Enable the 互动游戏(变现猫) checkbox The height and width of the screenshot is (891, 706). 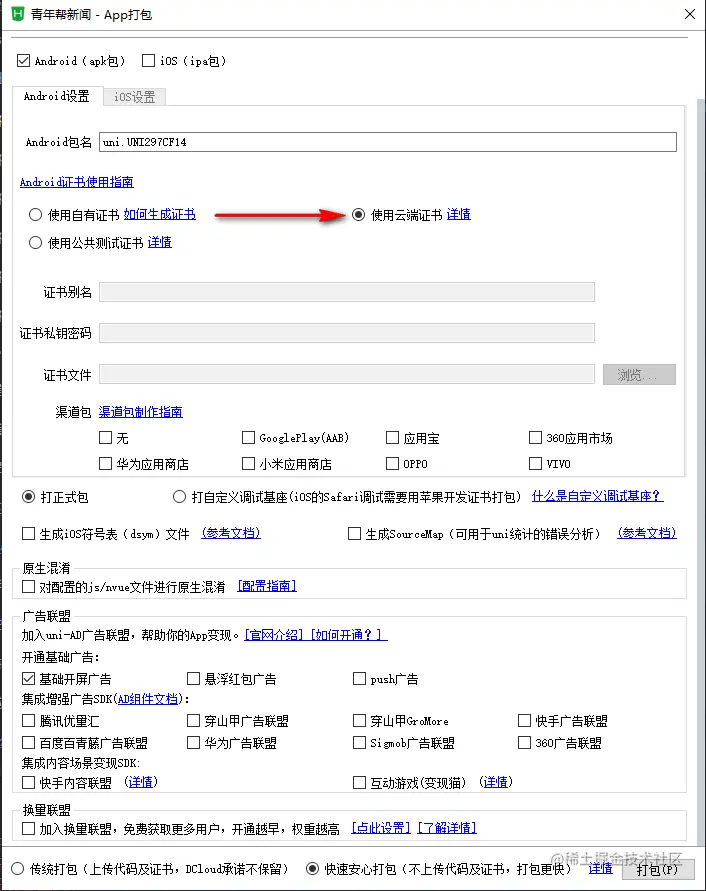[x=359, y=782]
